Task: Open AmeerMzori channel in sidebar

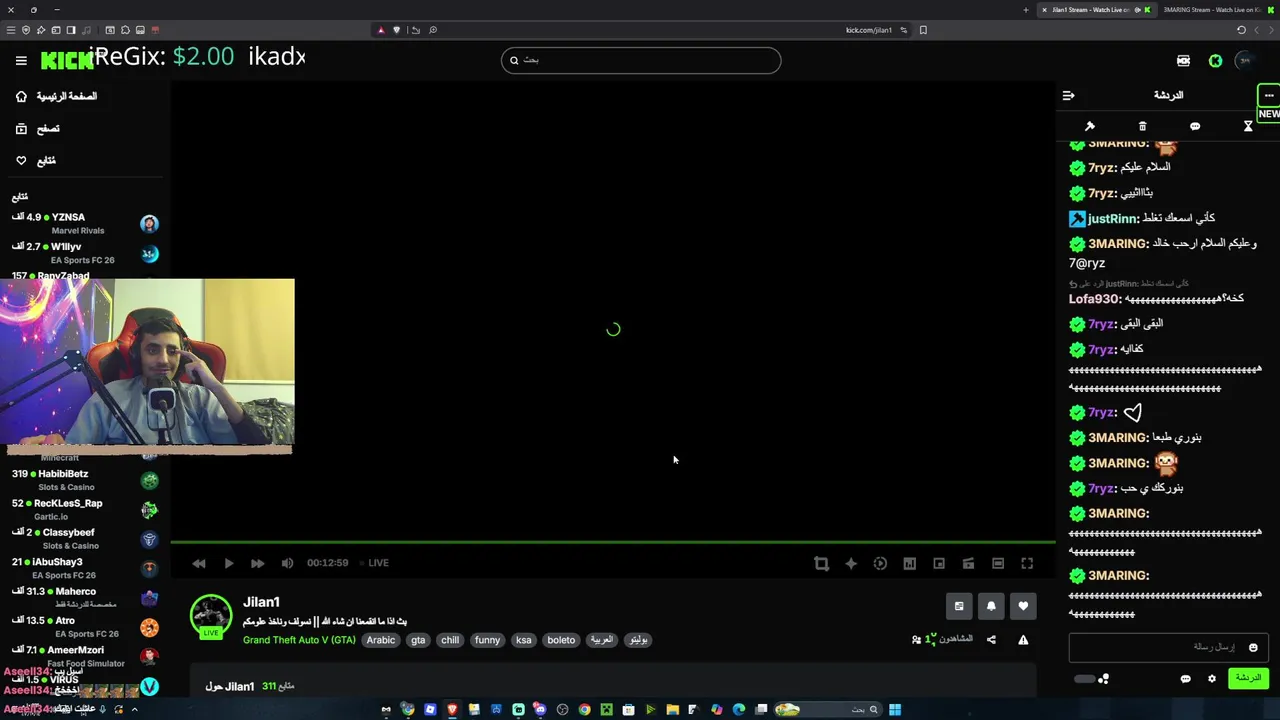Action: click(85, 656)
